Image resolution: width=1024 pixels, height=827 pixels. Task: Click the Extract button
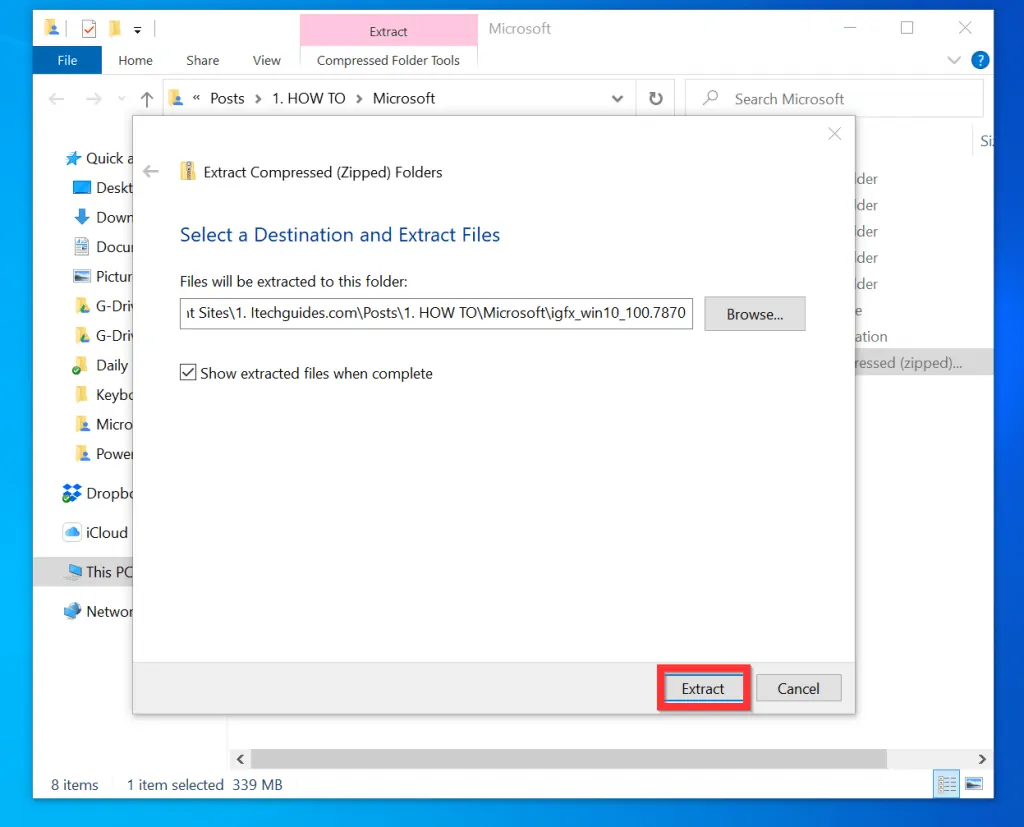point(703,688)
